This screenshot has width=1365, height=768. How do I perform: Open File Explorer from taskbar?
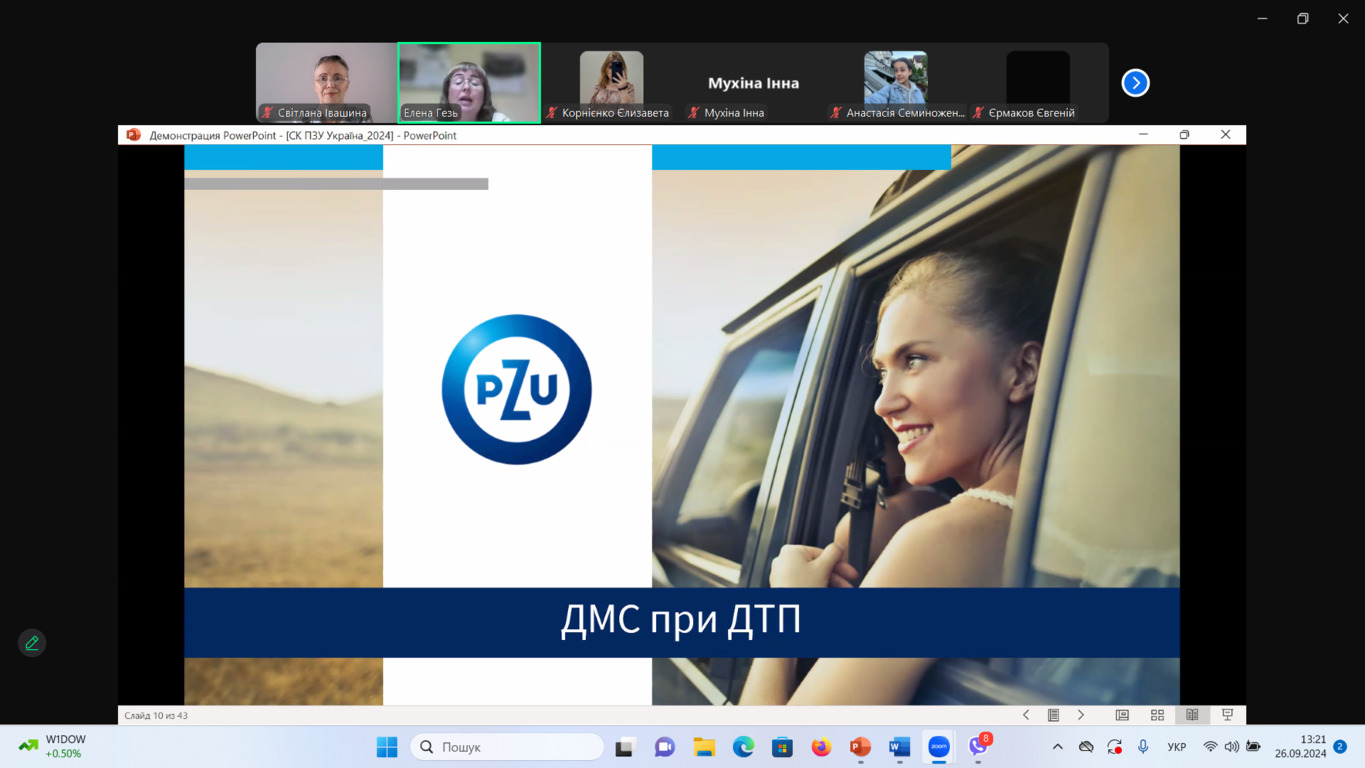click(x=704, y=747)
